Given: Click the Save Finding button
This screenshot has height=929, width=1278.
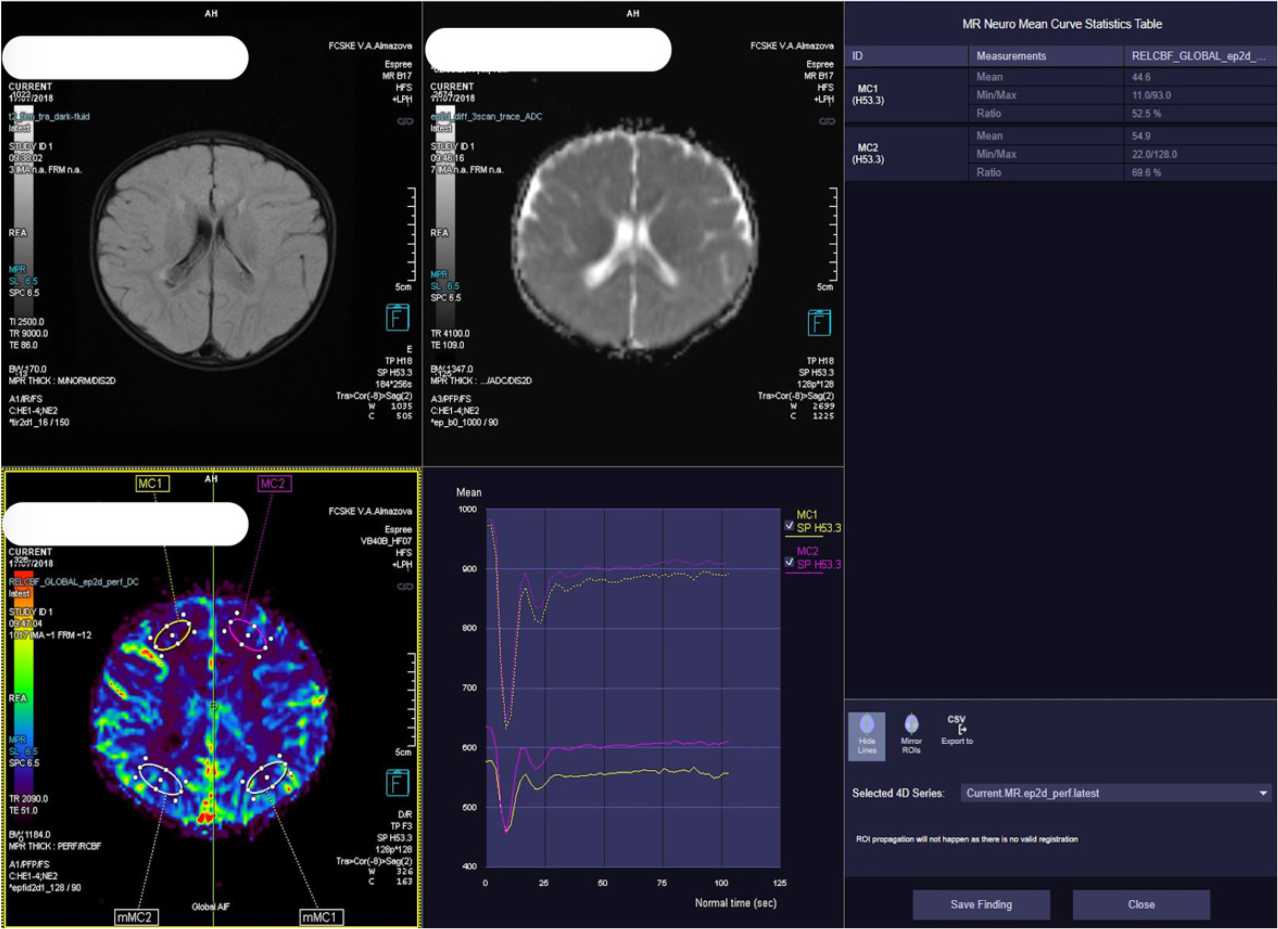Looking at the screenshot, I should coord(980,904).
